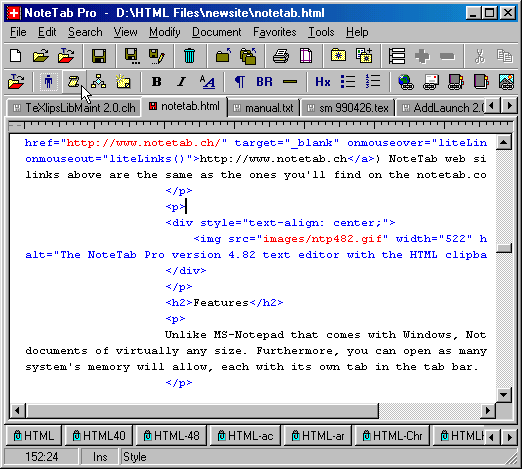Screen dimensions: 522x469
Task: Open the Modify menu
Action: tap(165, 32)
